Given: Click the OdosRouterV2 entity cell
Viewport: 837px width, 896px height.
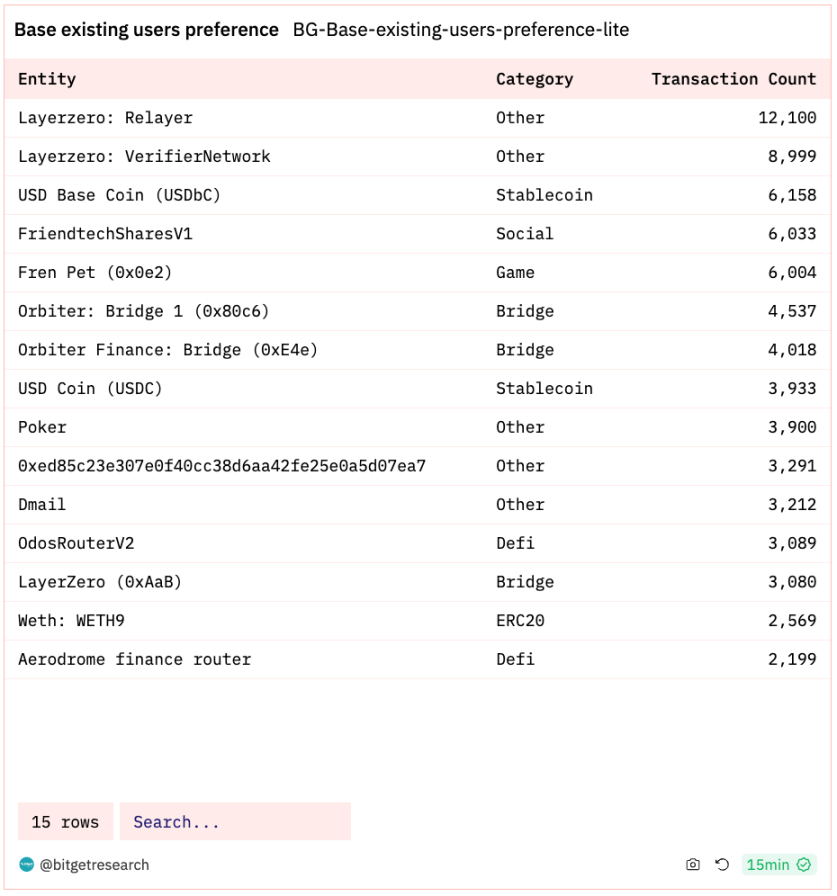Looking at the screenshot, I should point(76,543).
